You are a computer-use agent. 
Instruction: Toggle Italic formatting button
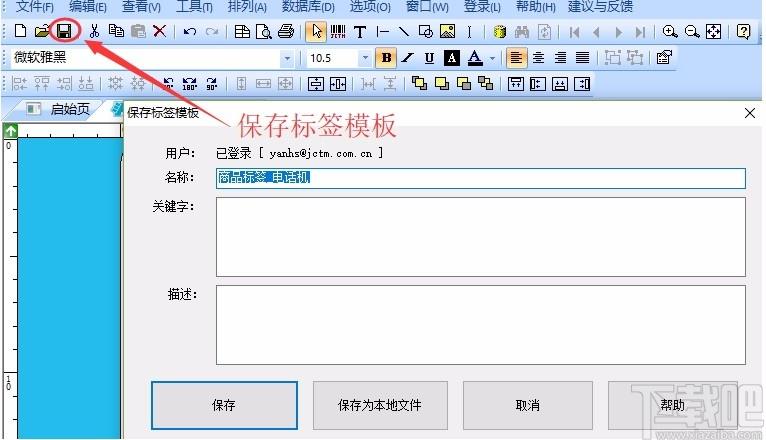[407, 58]
